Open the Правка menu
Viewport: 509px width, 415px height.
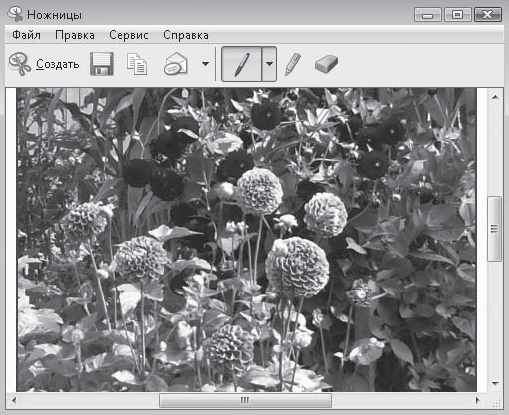(75, 35)
